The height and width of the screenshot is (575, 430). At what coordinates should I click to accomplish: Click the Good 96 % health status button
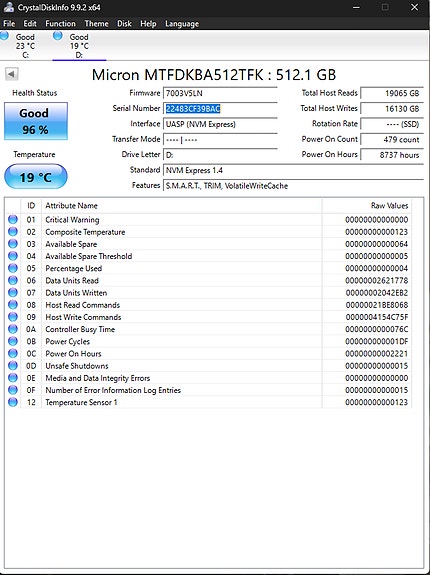[x=36, y=121]
